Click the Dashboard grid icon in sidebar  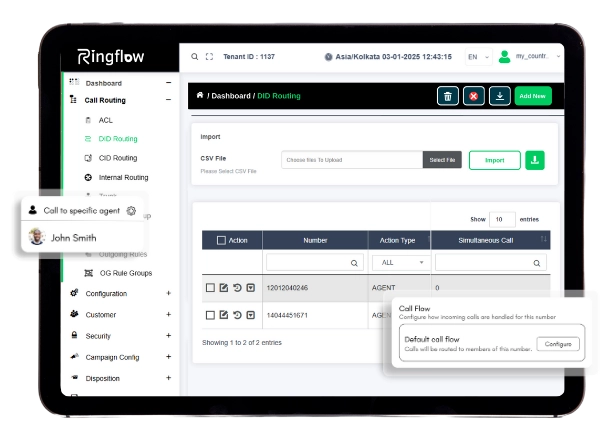coord(74,82)
